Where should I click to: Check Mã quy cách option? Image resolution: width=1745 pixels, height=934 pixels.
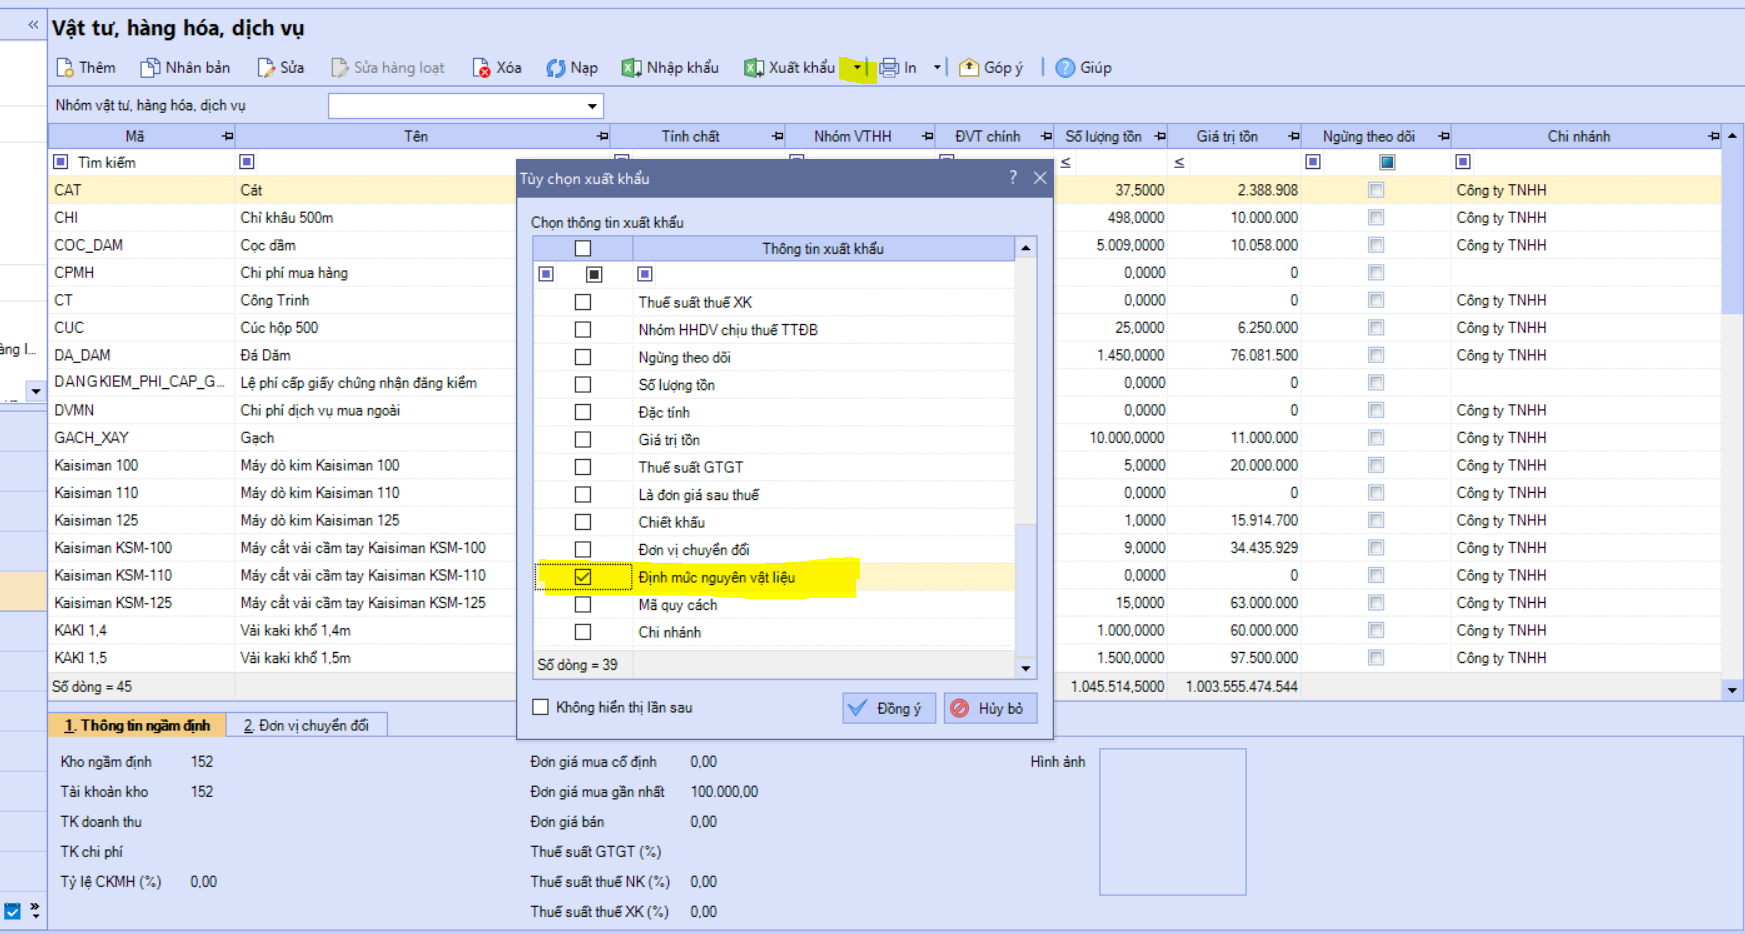583,605
